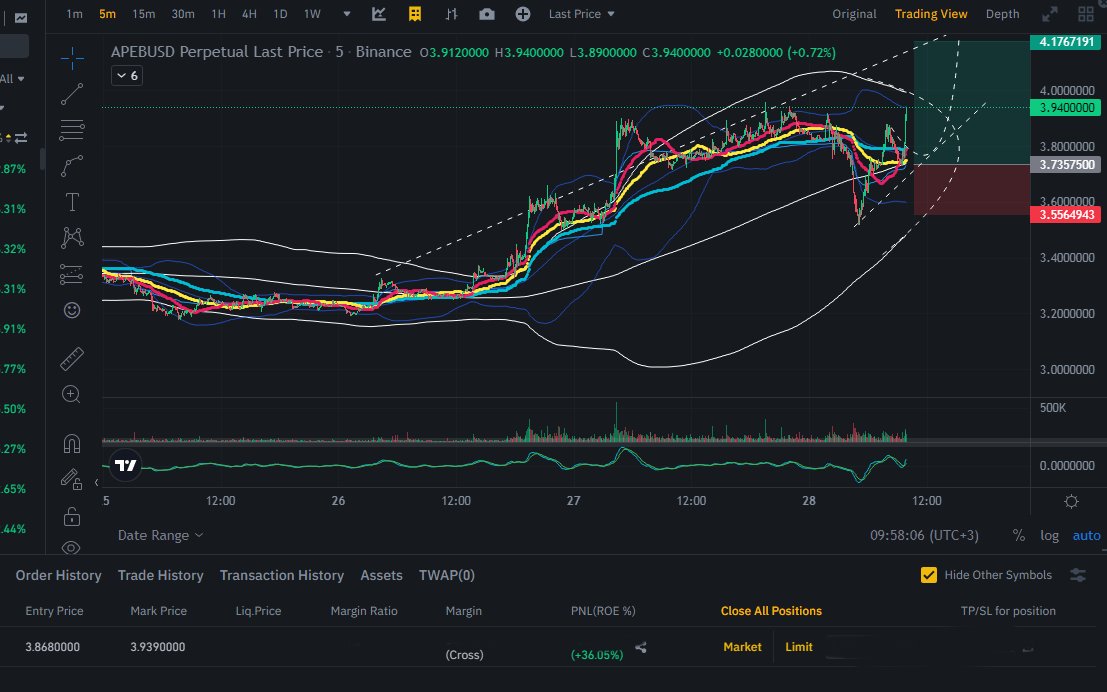Image resolution: width=1107 pixels, height=692 pixels.
Task: Switch chart to 15m interval
Action: pos(143,14)
